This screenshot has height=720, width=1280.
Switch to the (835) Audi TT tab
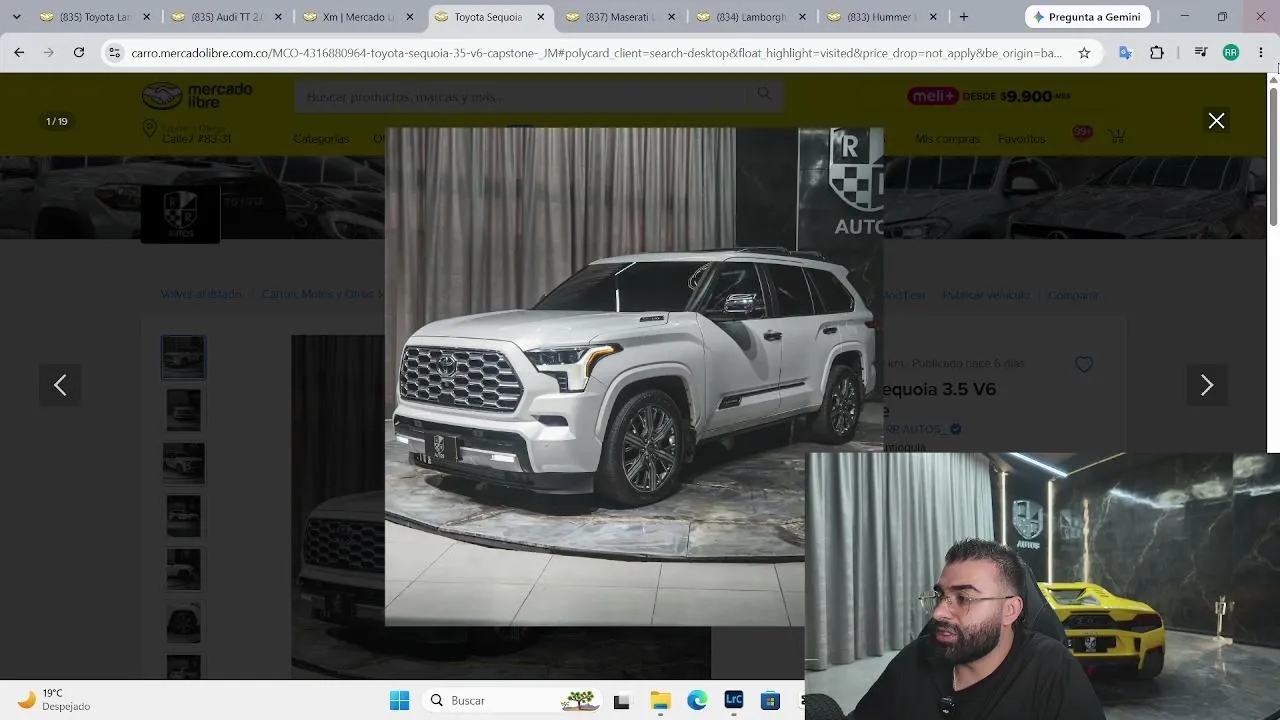227,17
